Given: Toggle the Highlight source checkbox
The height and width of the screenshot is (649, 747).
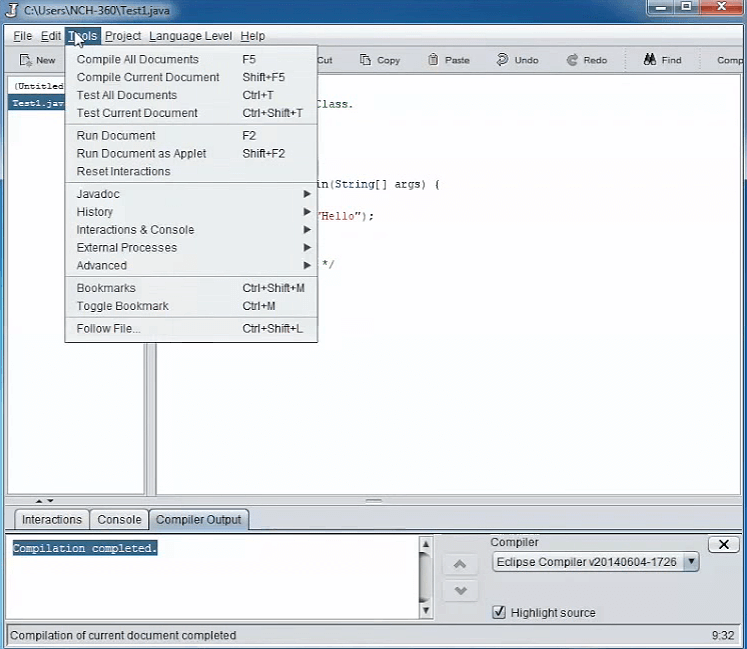Looking at the screenshot, I should click(x=499, y=612).
